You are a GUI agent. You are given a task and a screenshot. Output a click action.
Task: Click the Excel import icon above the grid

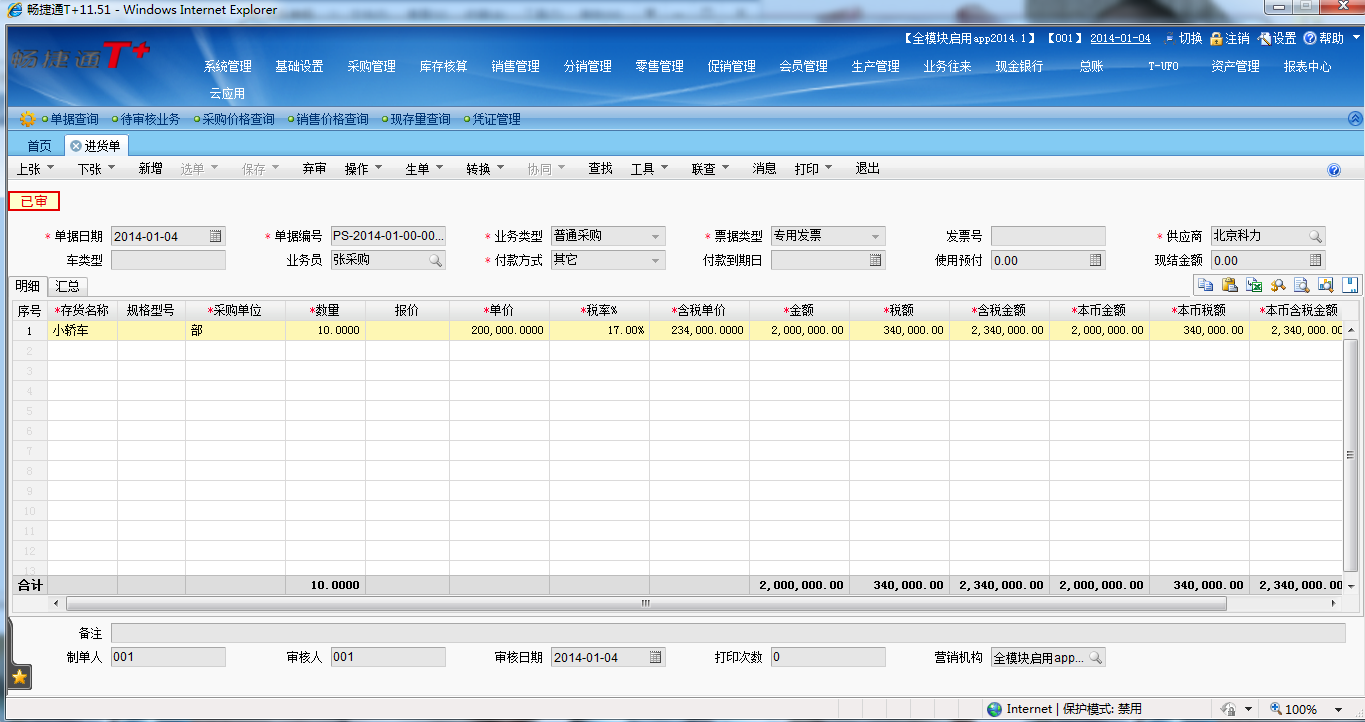(1253, 285)
